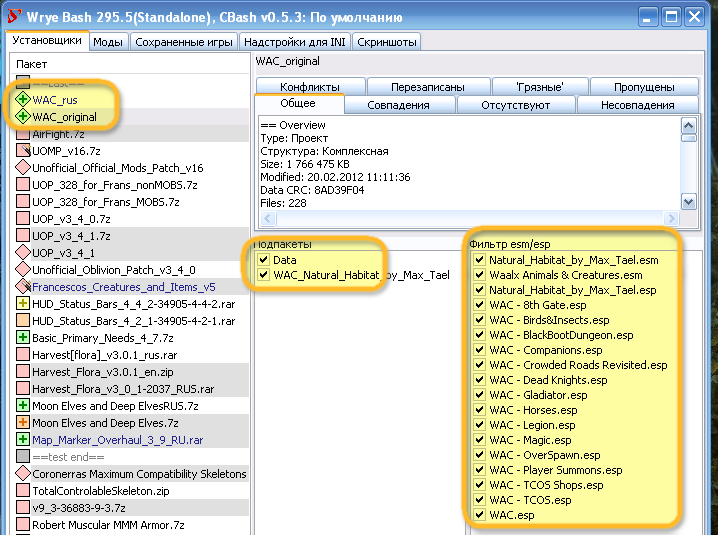Disable the WAC - 8th Gate.esp checkbox
The height and width of the screenshot is (535, 718).
click(479, 305)
